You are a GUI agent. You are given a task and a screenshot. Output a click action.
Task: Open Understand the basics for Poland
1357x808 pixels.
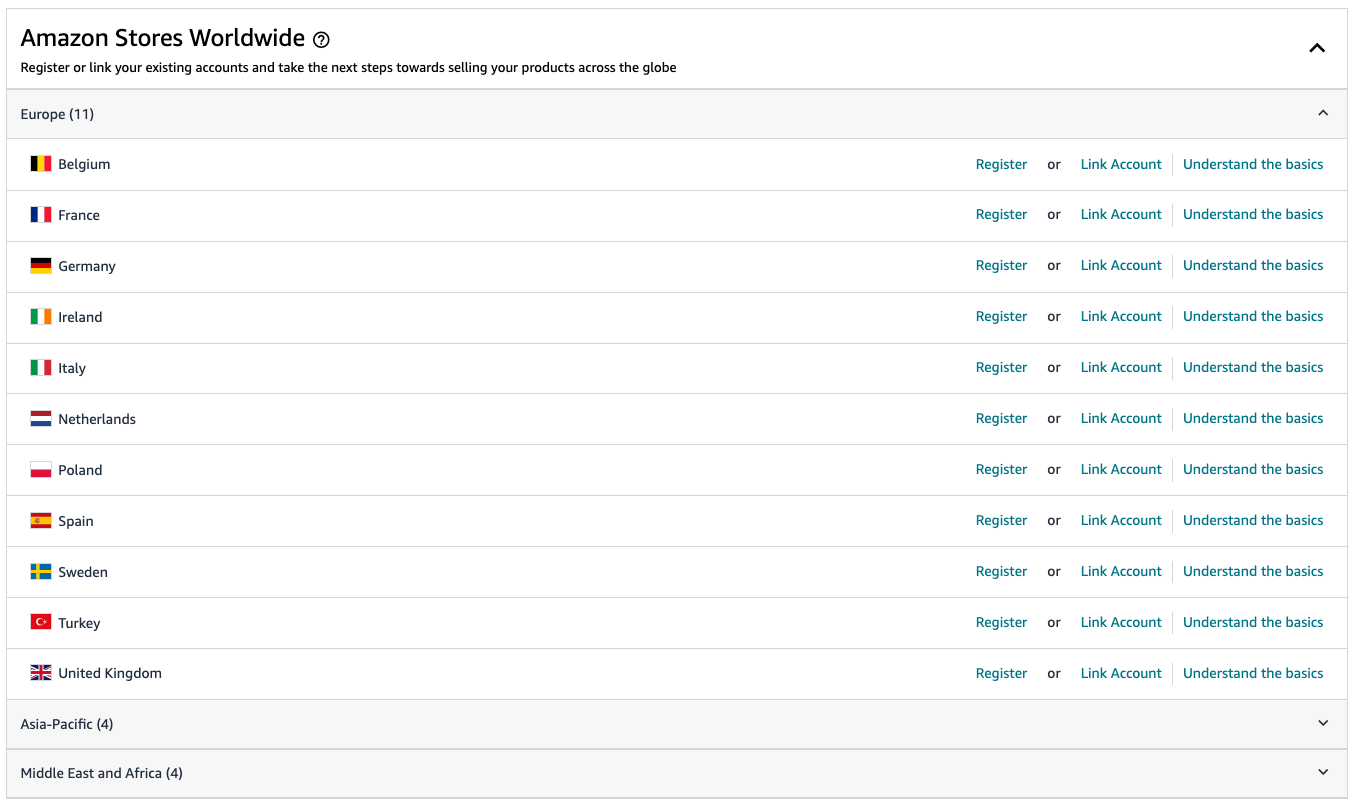tap(1253, 469)
